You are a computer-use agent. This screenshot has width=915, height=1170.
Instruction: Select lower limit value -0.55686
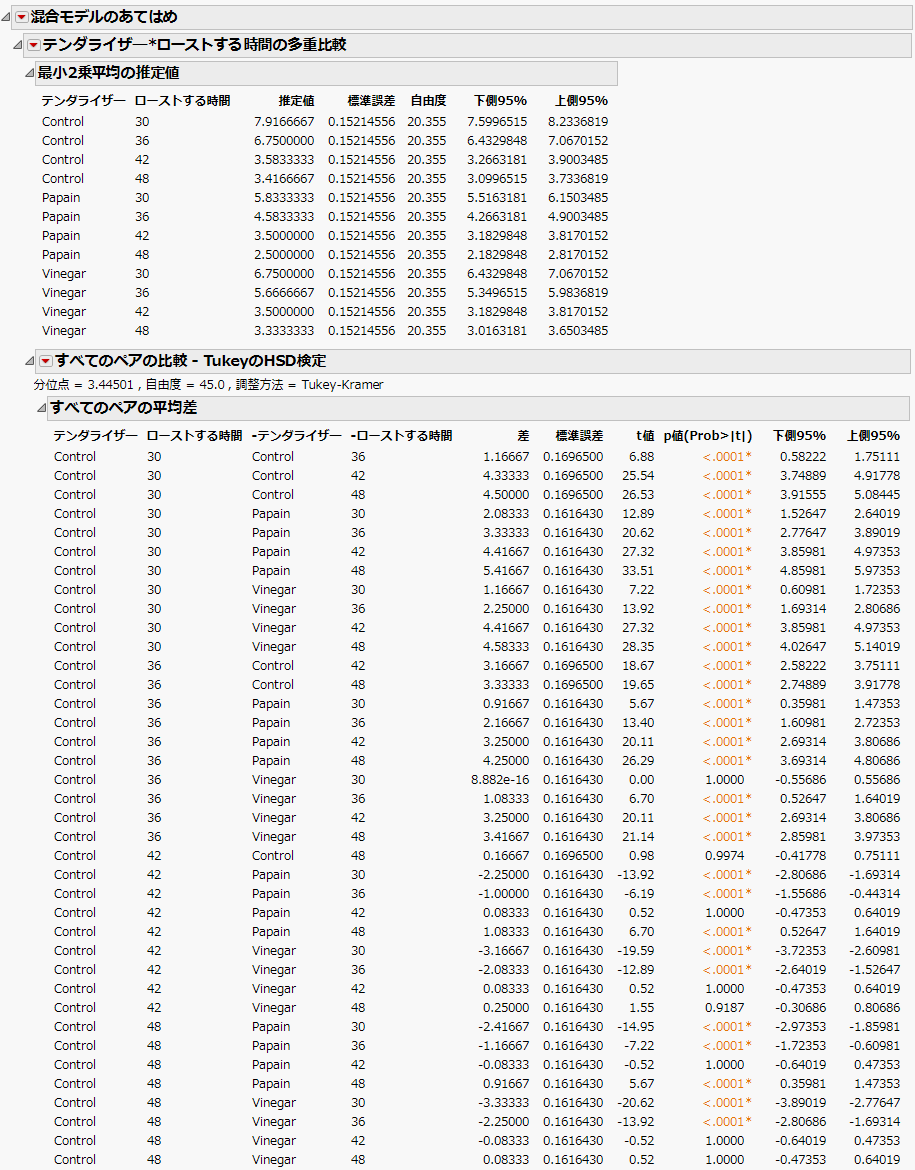pyautogui.click(x=800, y=780)
